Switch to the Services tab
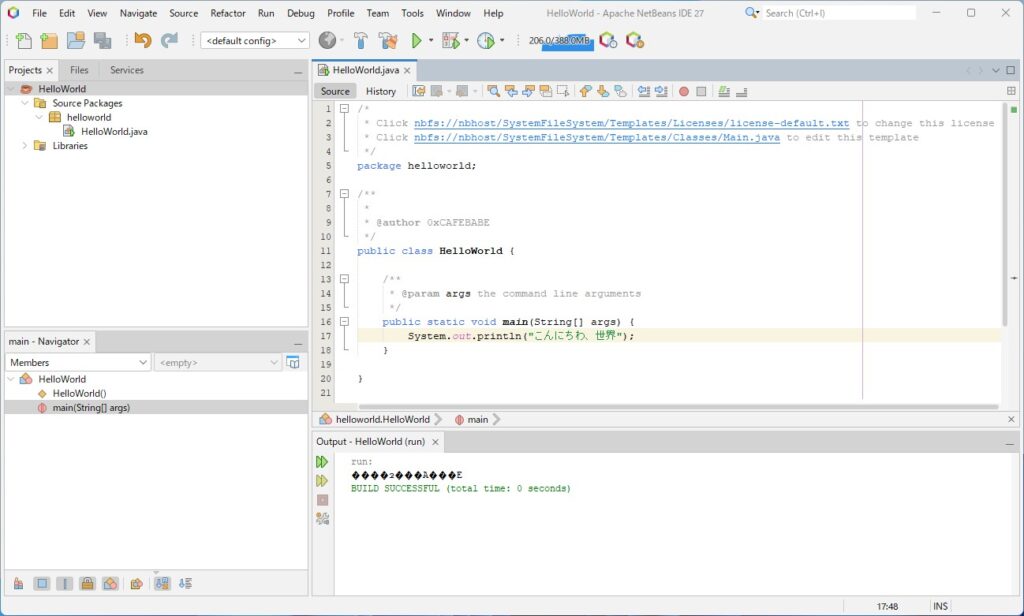 [127, 70]
